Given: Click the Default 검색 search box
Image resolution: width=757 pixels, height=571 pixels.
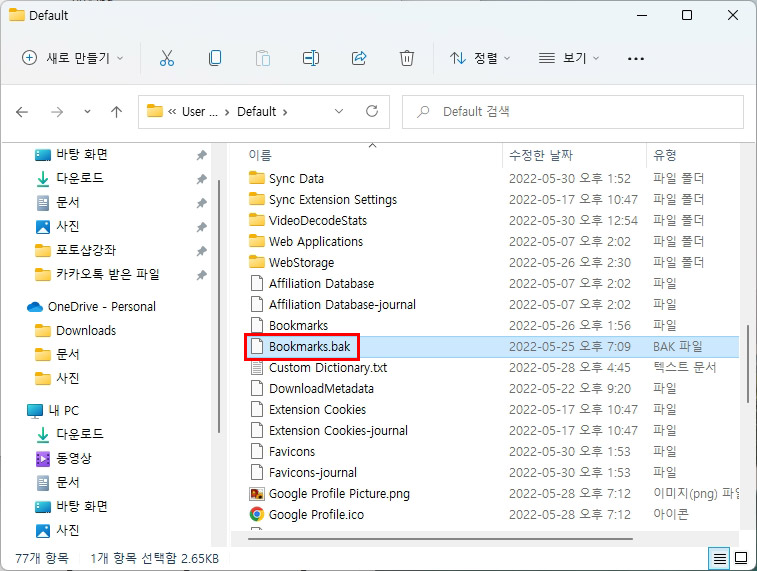Looking at the screenshot, I should (x=573, y=111).
